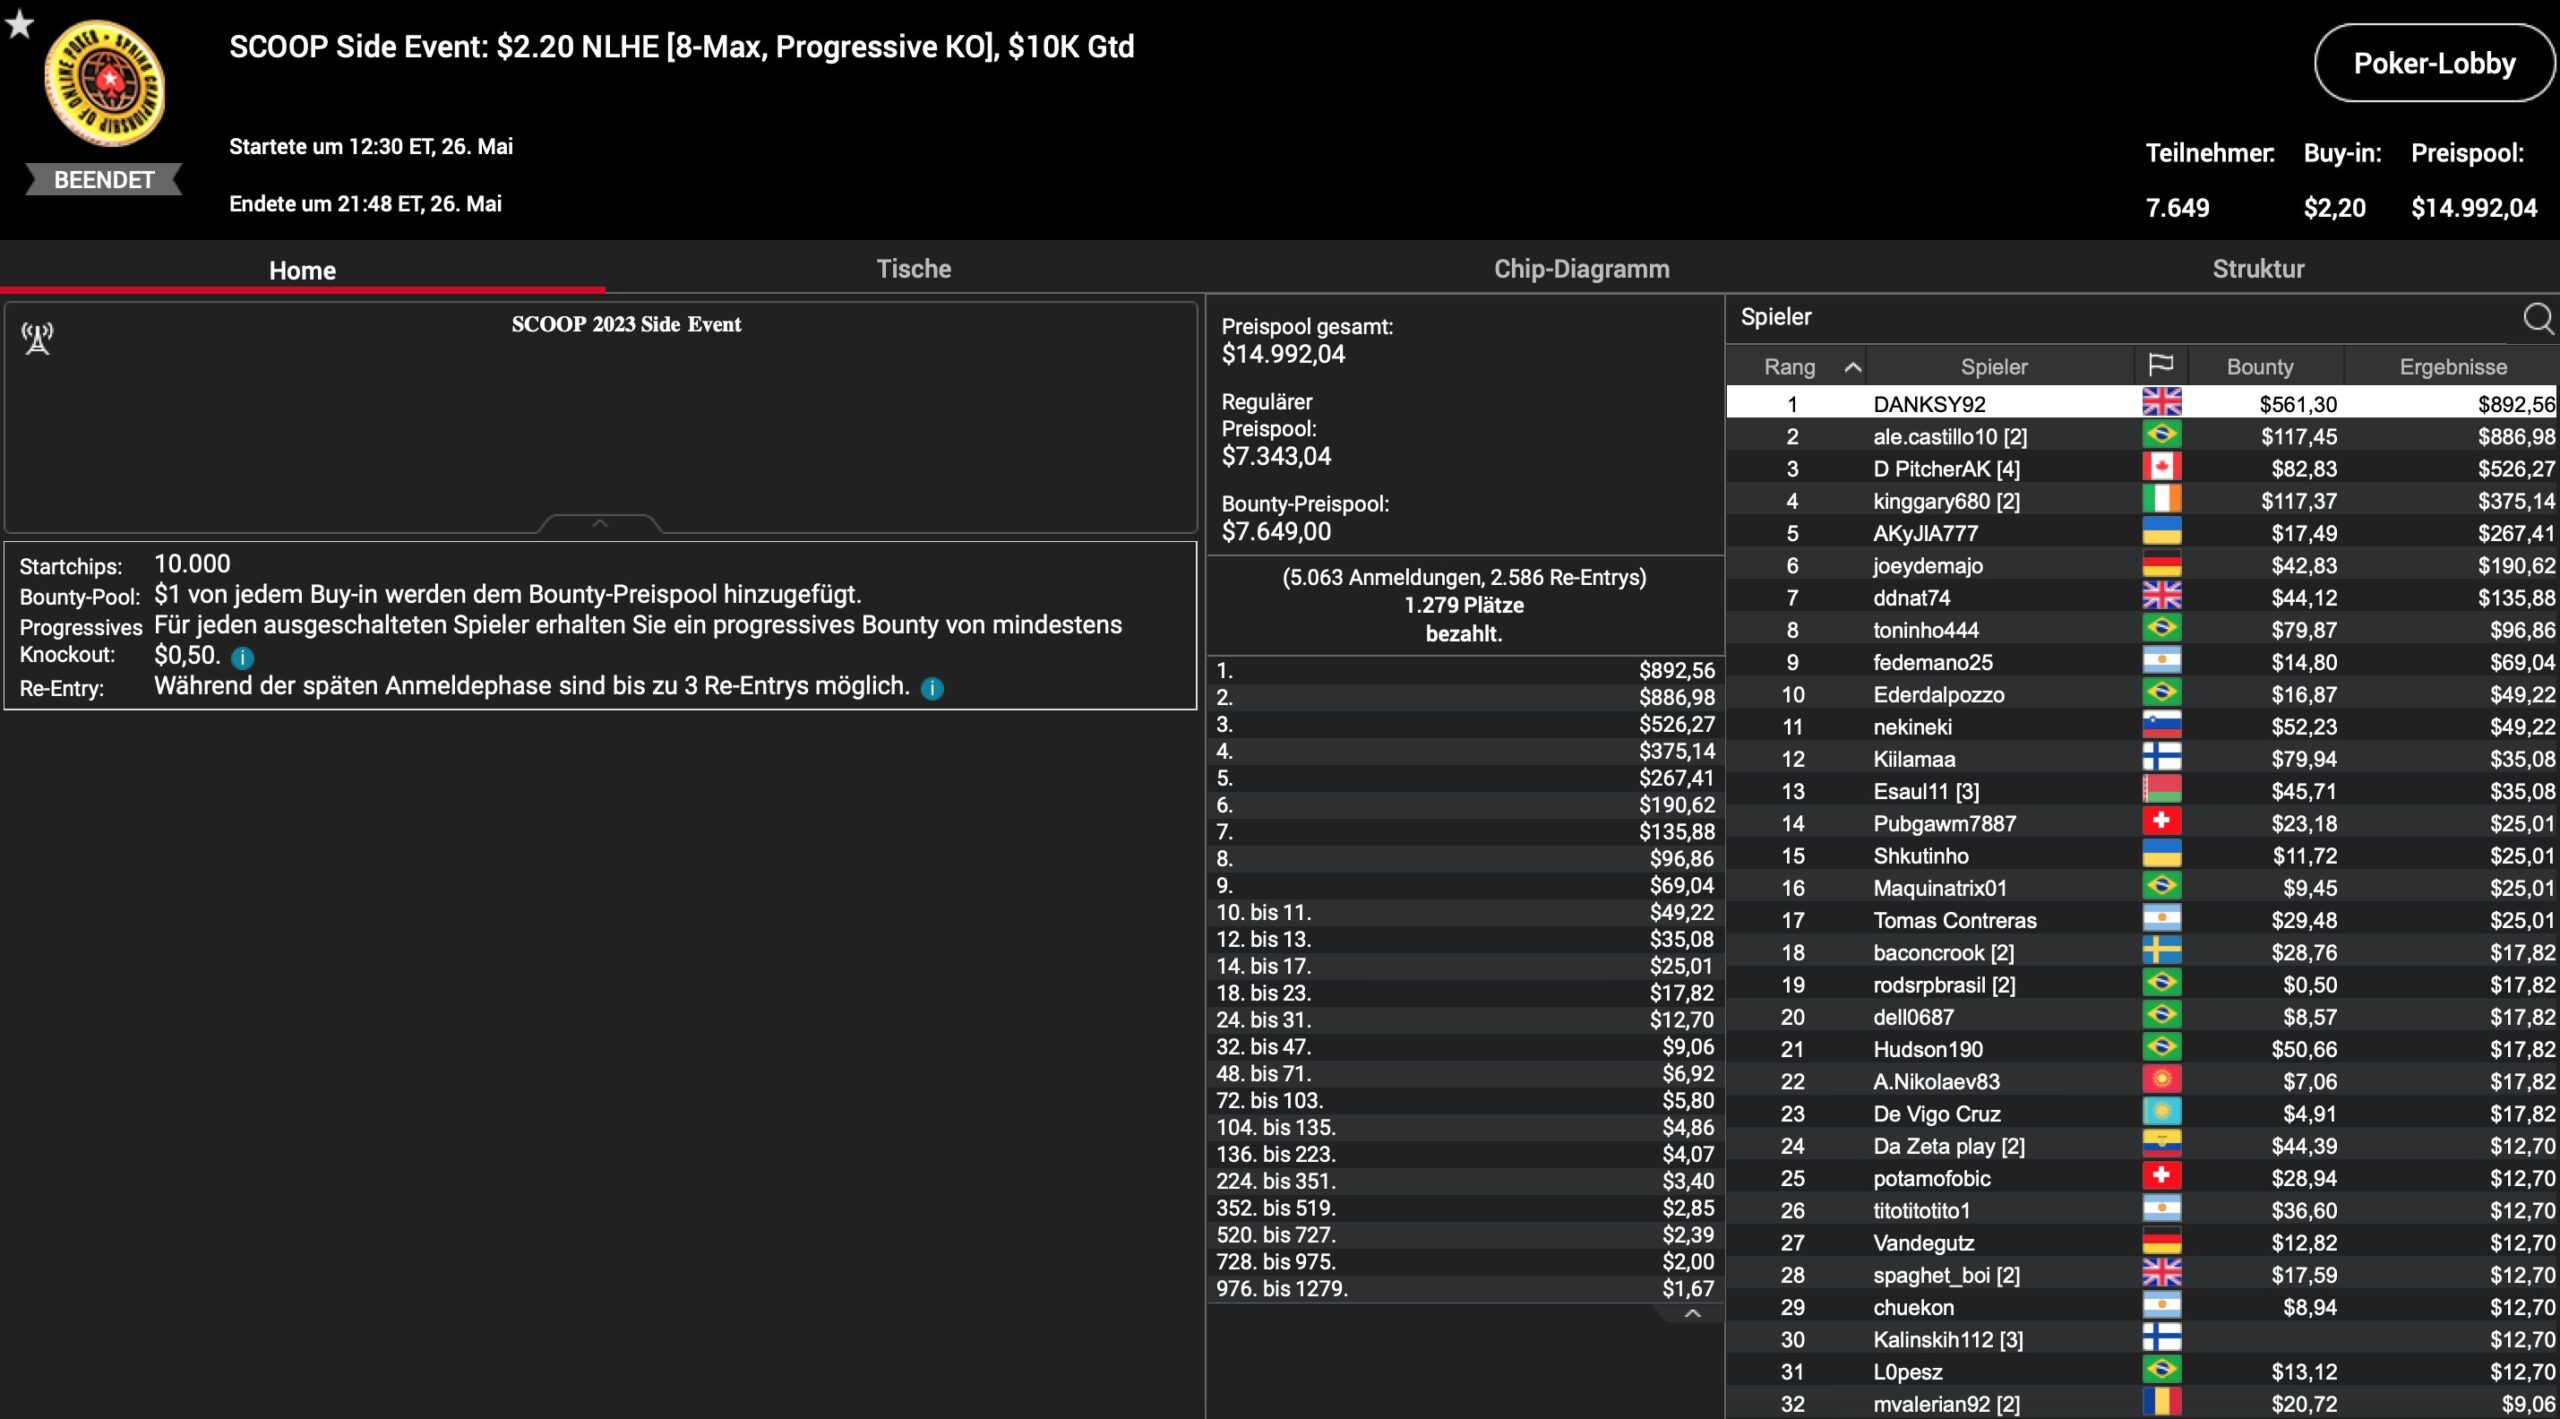Click ddnat74's United Kingdom flag

(x=2161, y=596)
